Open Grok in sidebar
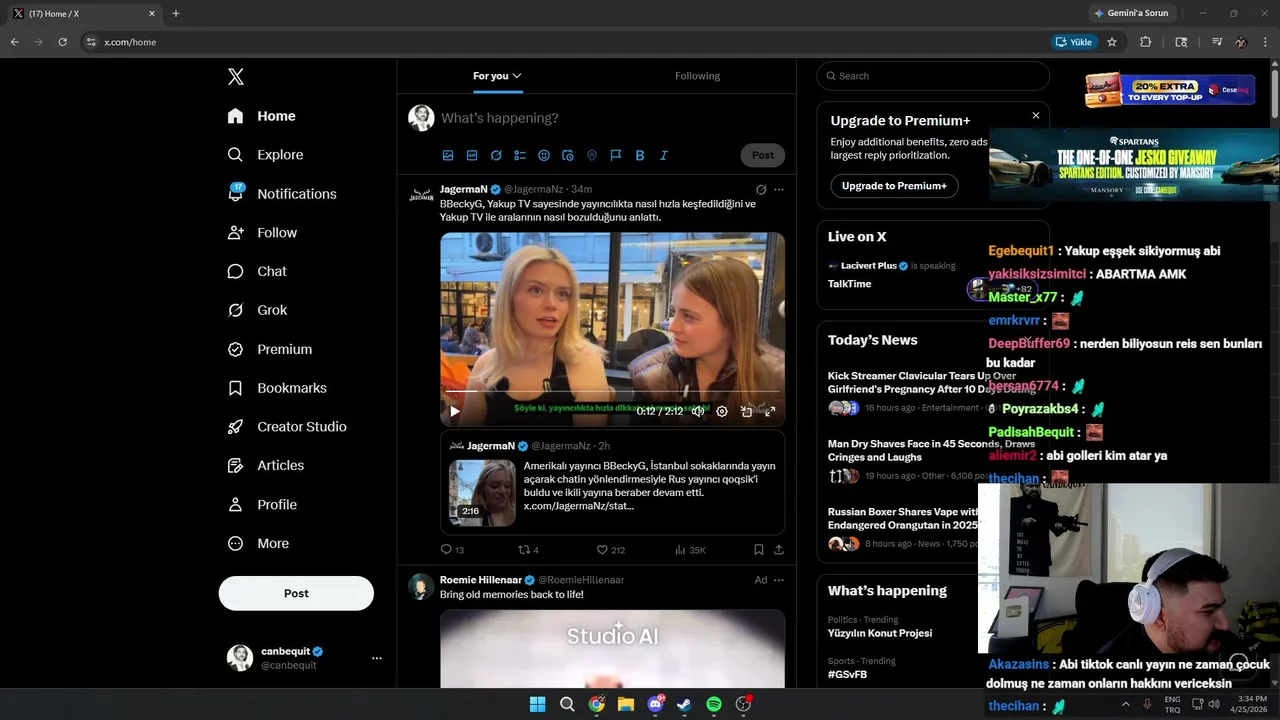Screen dimensions: 1280x720 [257, 310]
